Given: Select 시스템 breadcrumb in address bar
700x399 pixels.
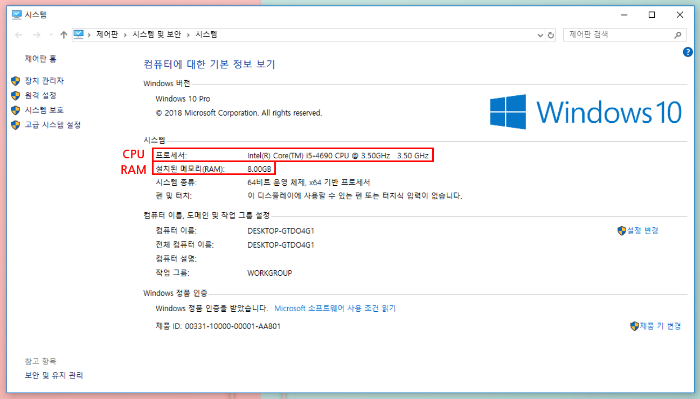Looking at the screenshot, I should click(206, 34).
